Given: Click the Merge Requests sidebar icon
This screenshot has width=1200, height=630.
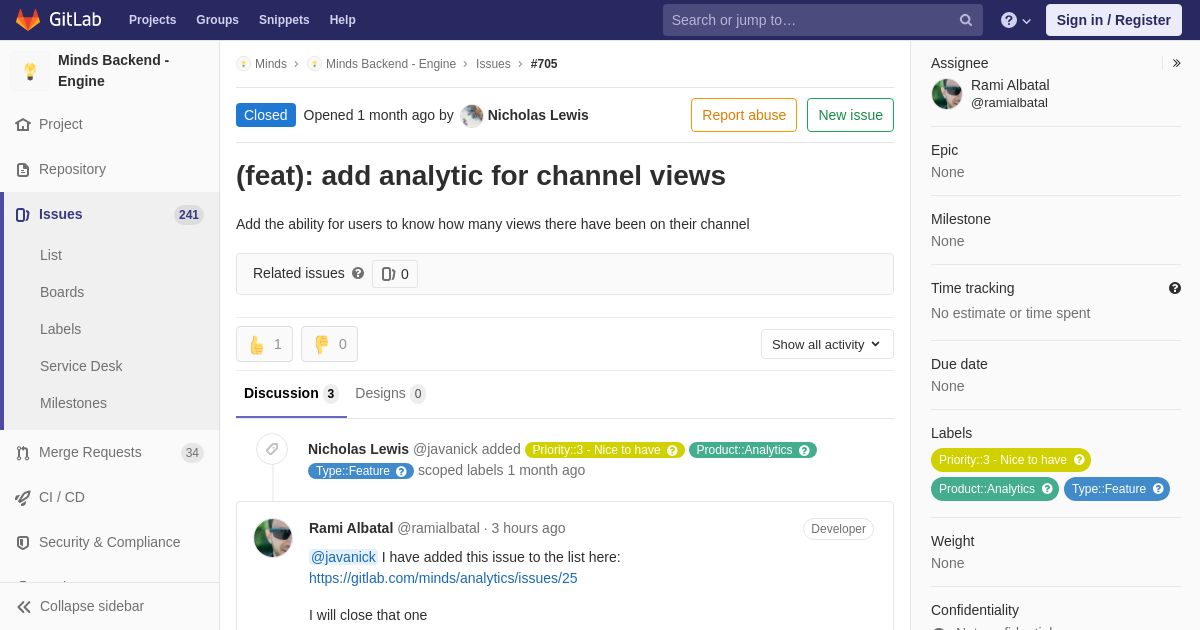Looking at the screenshot, I should point(23,453).
